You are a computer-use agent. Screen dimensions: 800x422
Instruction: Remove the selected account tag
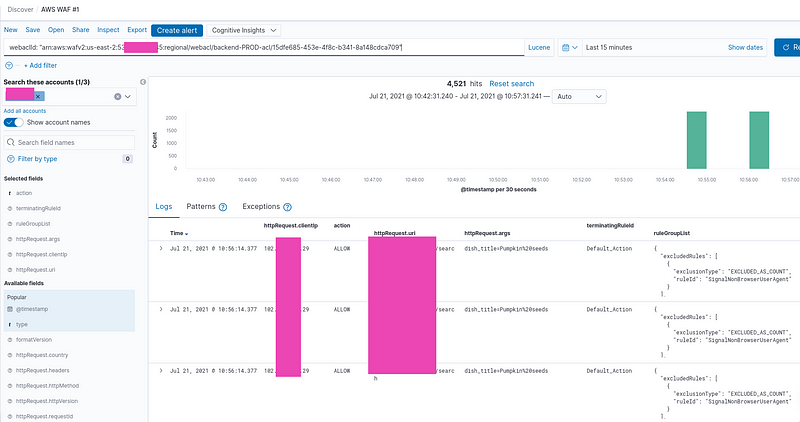point(38,96)
